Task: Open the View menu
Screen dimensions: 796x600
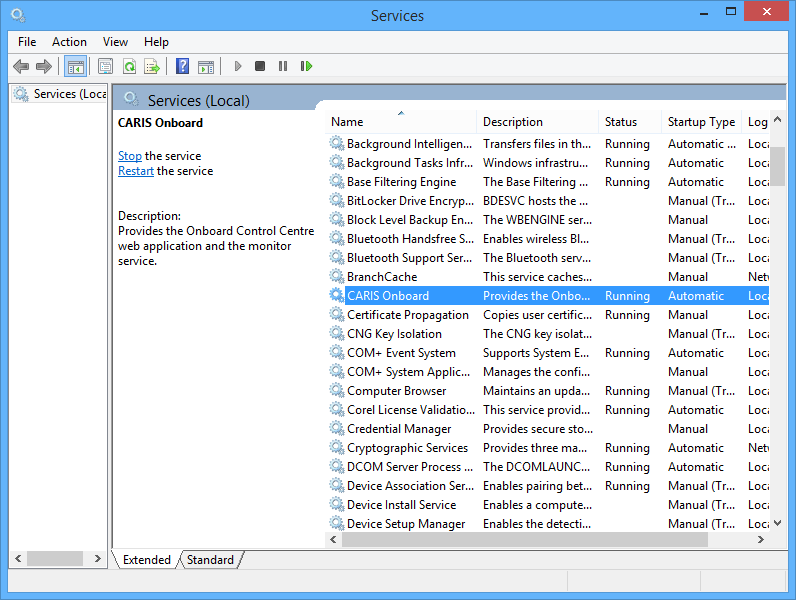Action: point(115,42)
